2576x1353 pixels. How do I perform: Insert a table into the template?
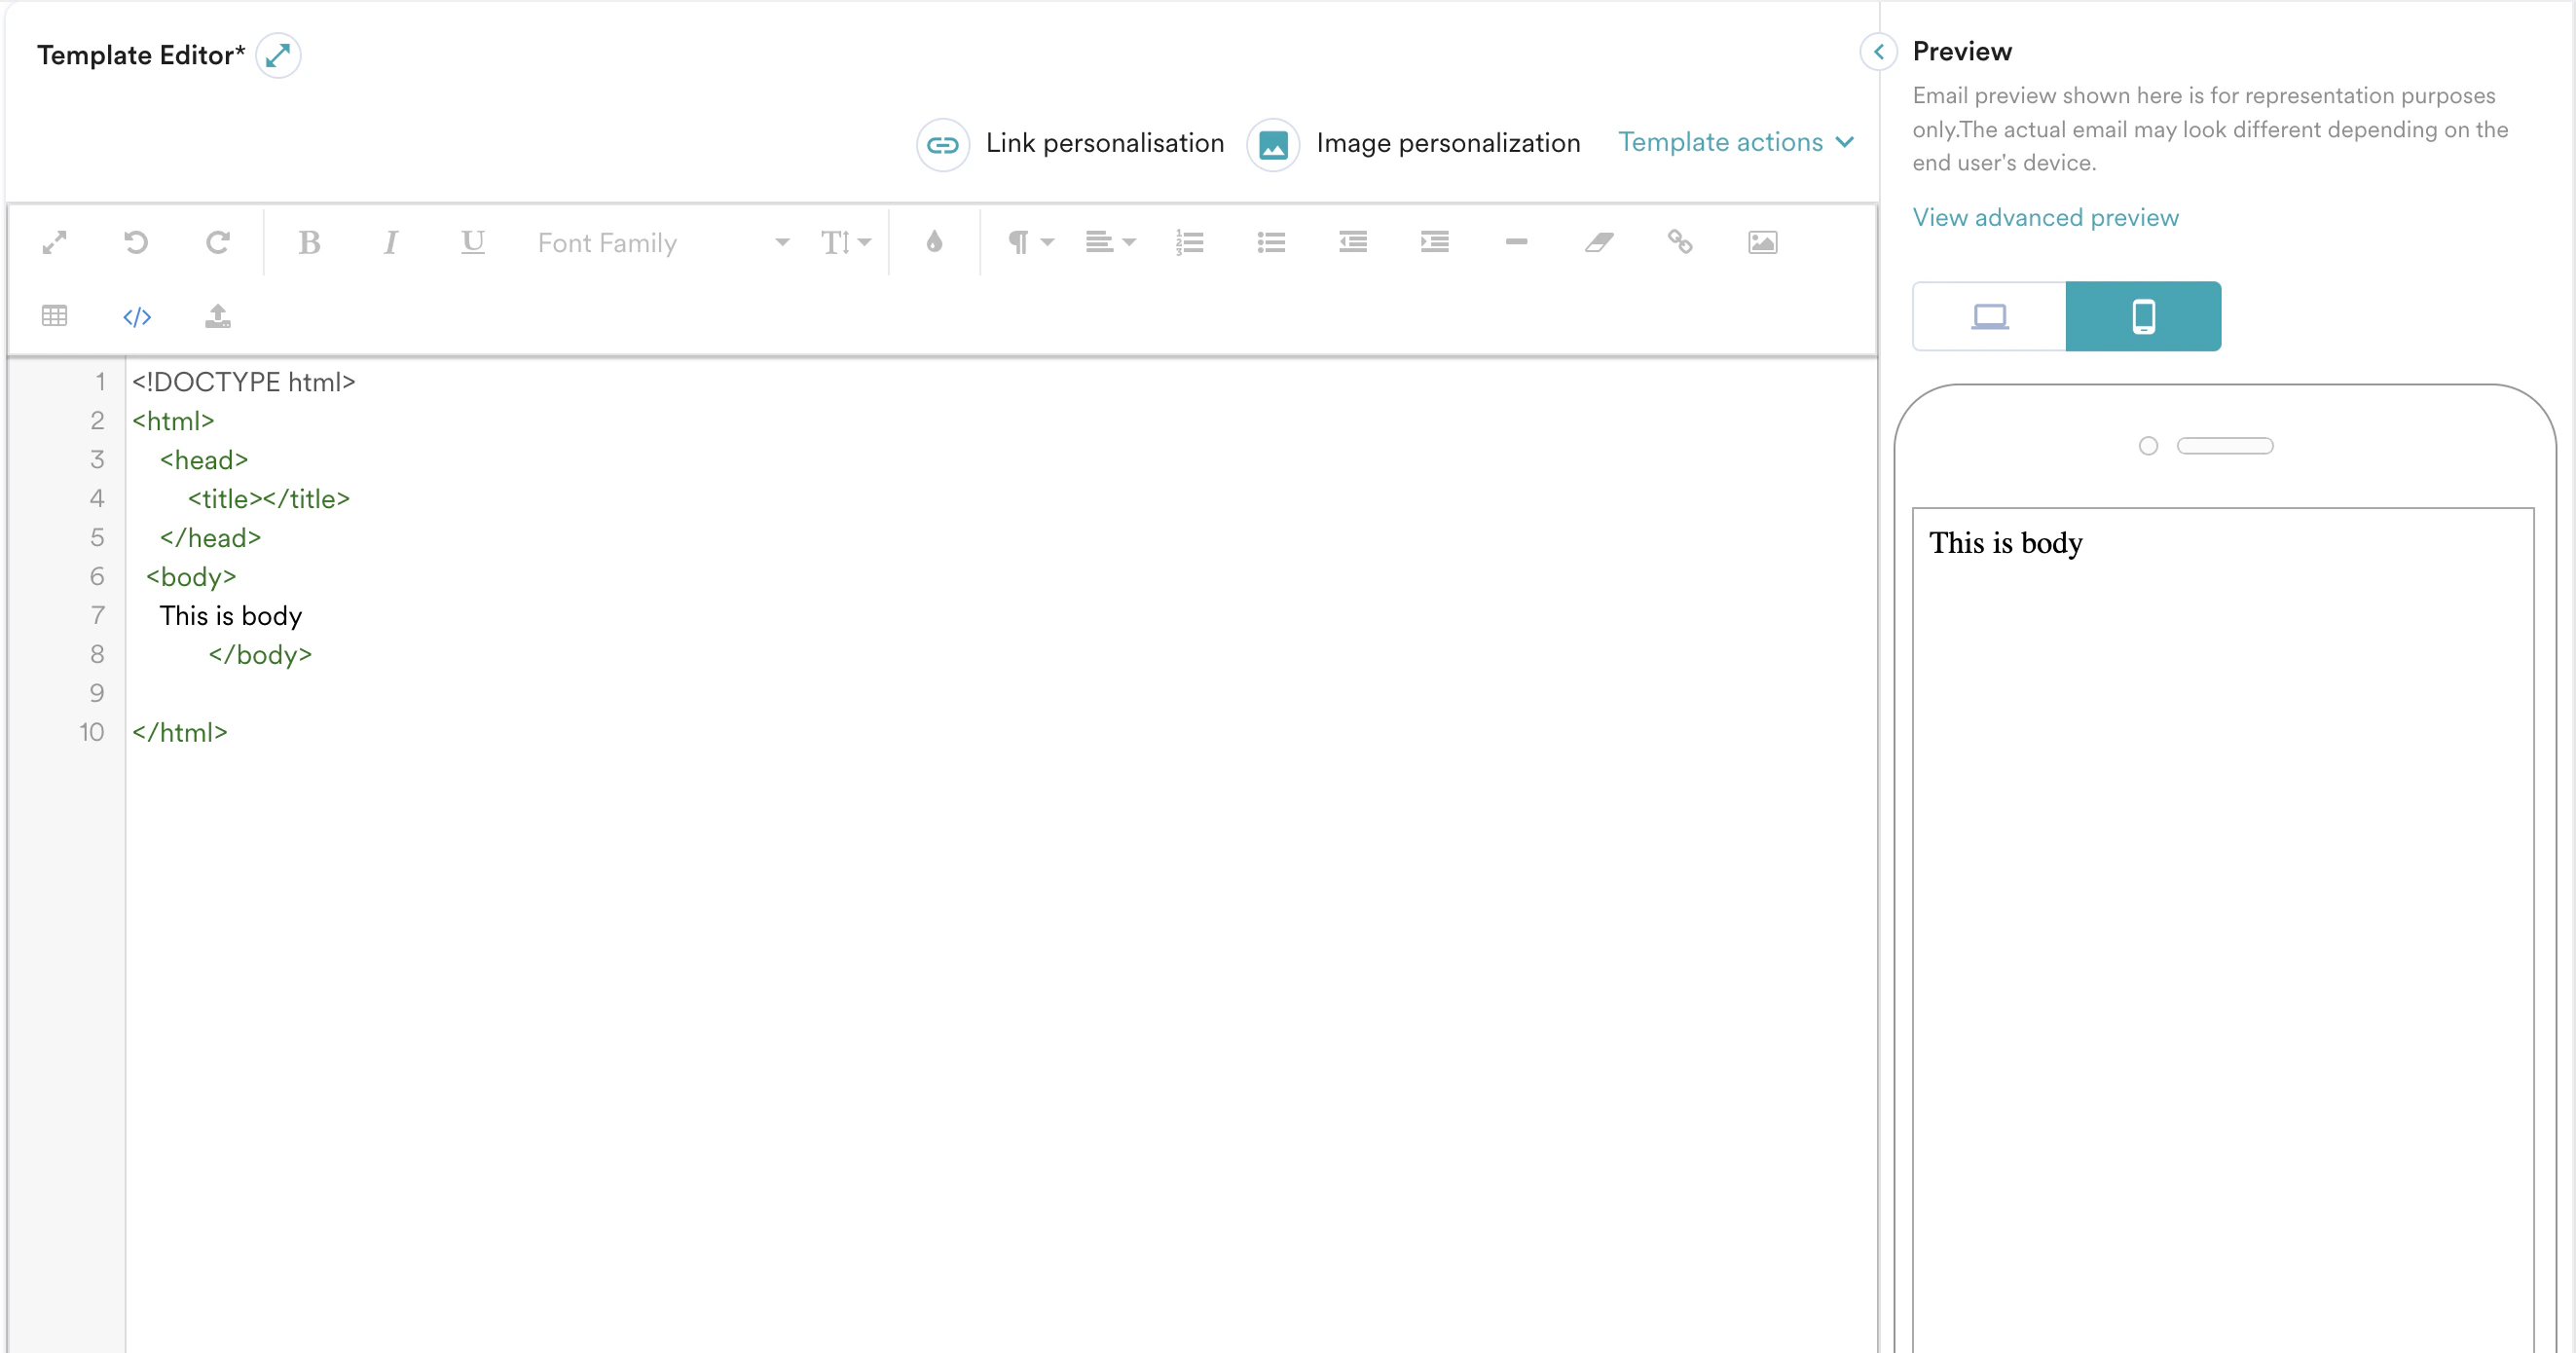55,316
